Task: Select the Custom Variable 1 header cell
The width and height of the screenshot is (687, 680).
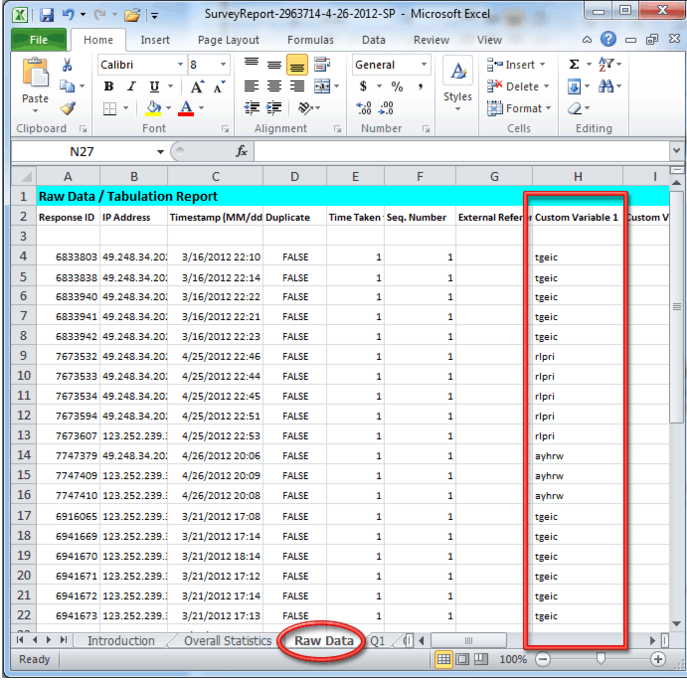Action: coord(577,217)
